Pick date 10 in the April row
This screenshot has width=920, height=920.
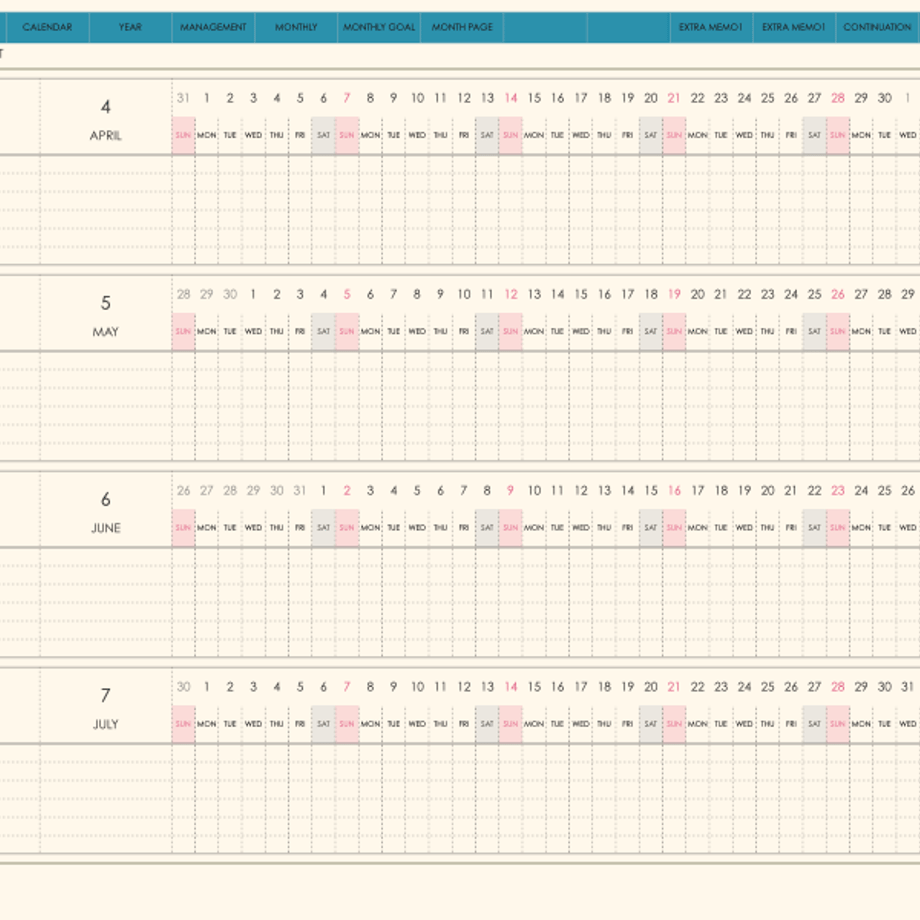417,98
